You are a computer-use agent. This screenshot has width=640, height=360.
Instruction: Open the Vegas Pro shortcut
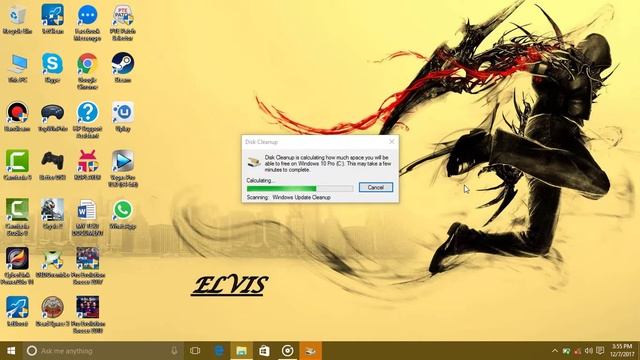122,169
